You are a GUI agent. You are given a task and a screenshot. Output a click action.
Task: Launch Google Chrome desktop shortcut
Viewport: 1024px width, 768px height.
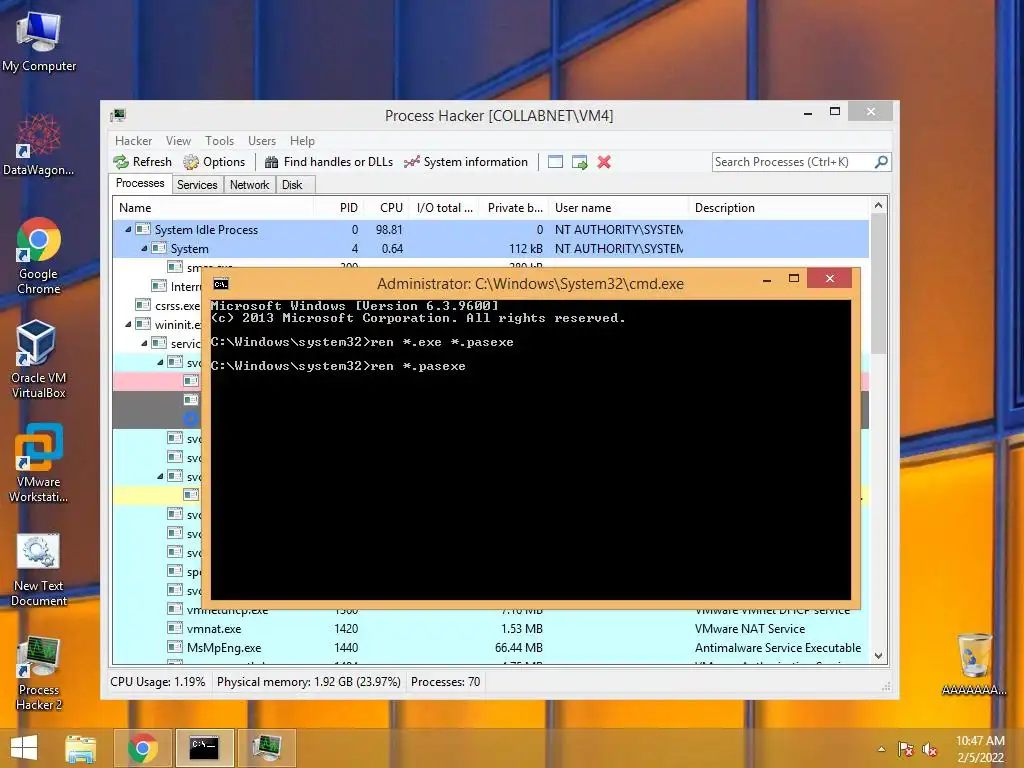click(39, 255)
